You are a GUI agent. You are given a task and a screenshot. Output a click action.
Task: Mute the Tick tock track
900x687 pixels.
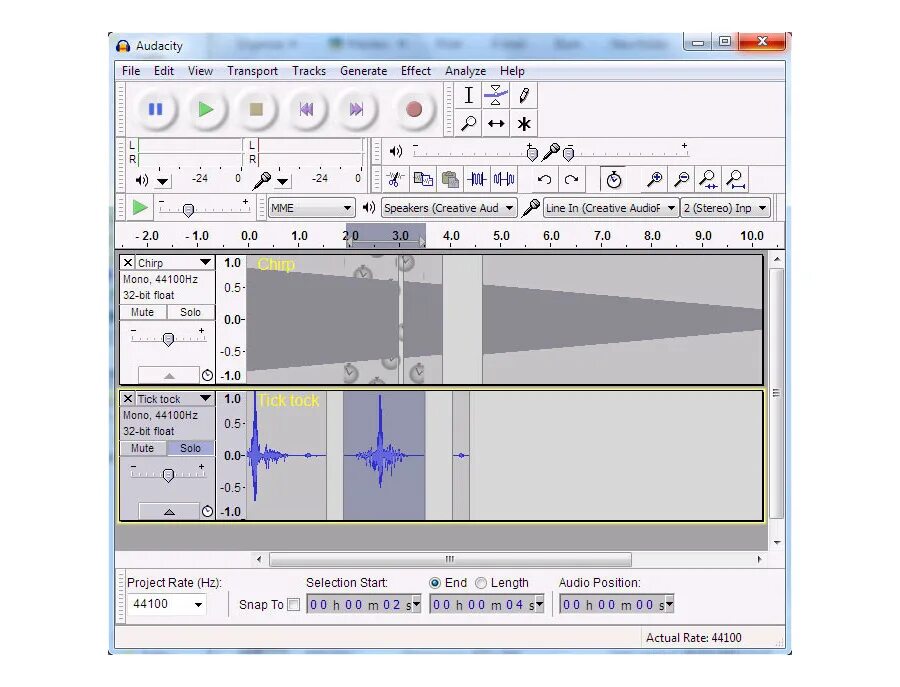click(142, 448)
